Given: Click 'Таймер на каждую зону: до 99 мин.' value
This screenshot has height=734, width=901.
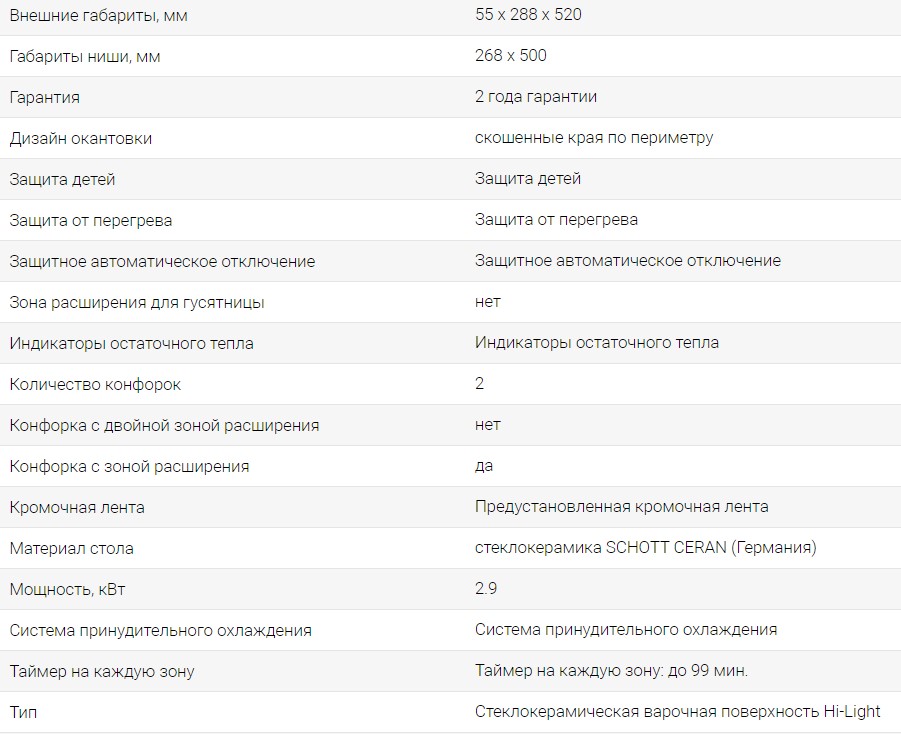Looking at the screenshot, I should pyautogui.click(x=611, y=671).
